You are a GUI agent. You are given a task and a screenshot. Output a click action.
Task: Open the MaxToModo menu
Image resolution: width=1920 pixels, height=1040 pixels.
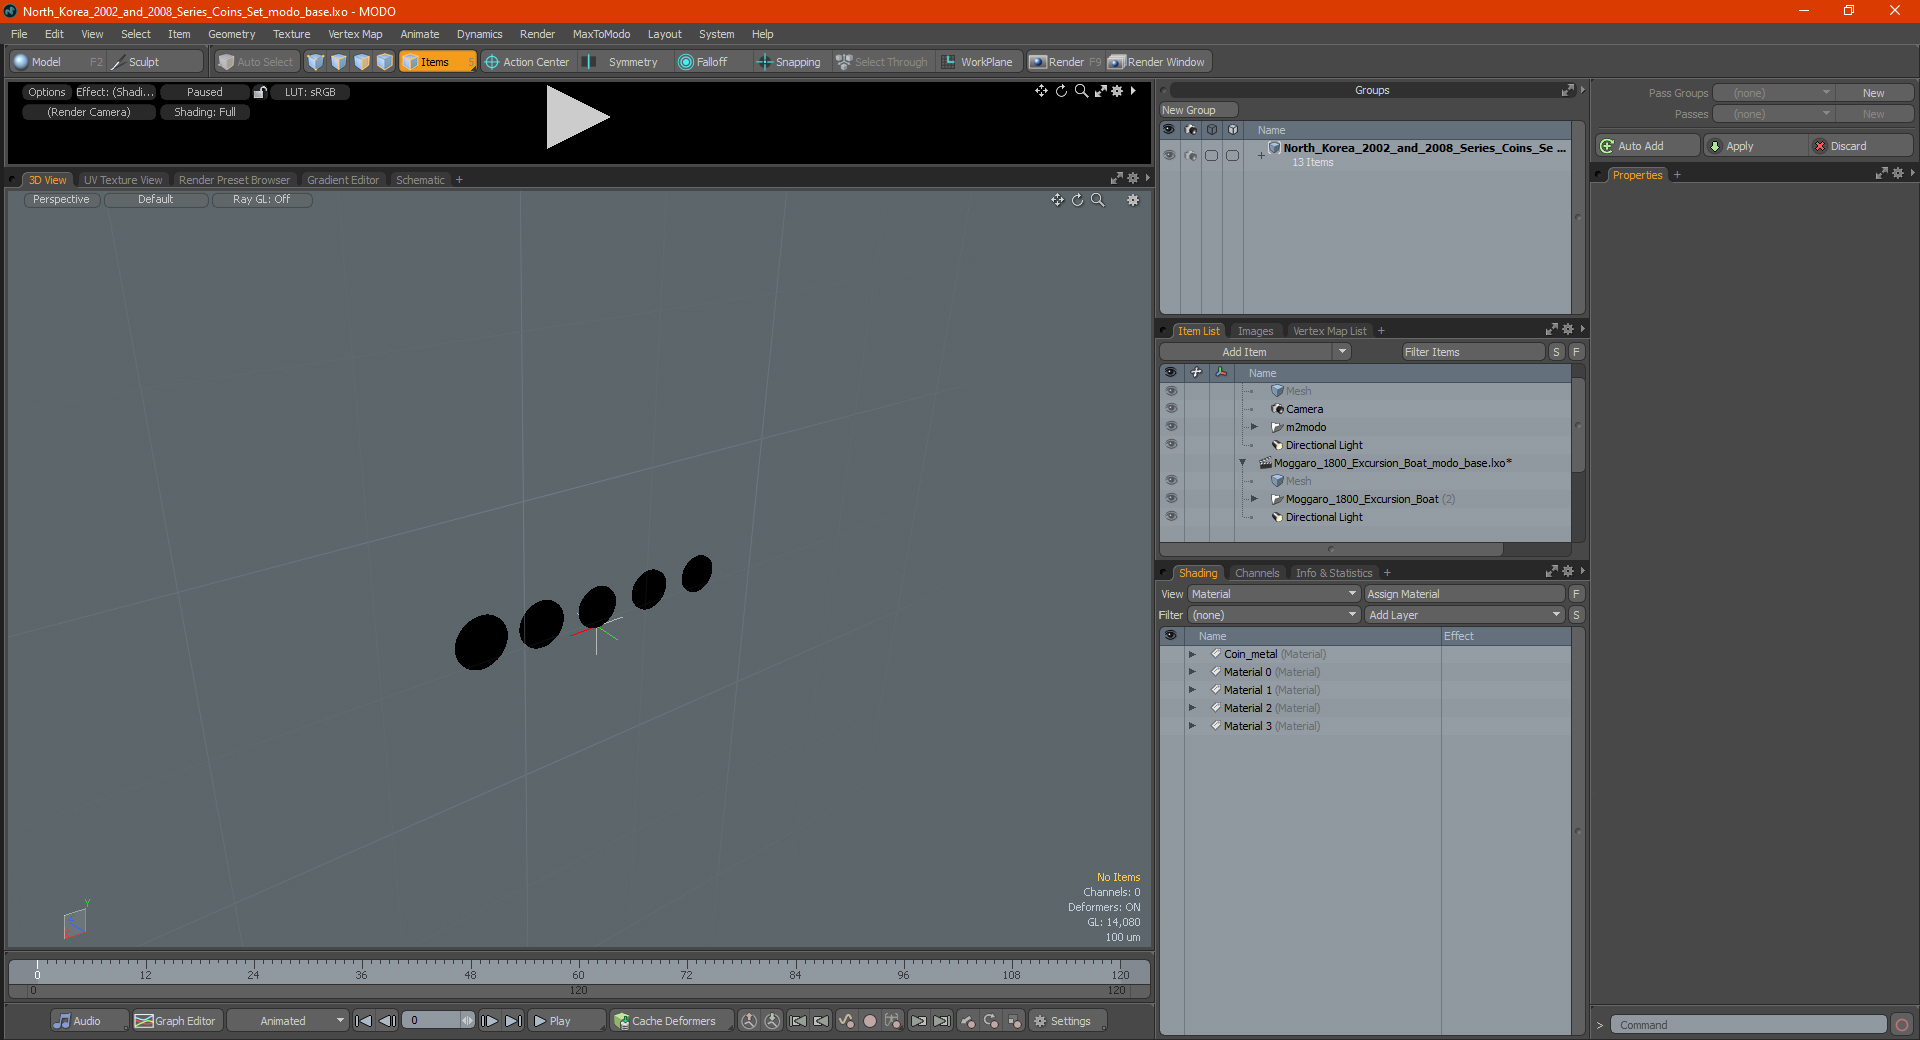click(601, 34)
